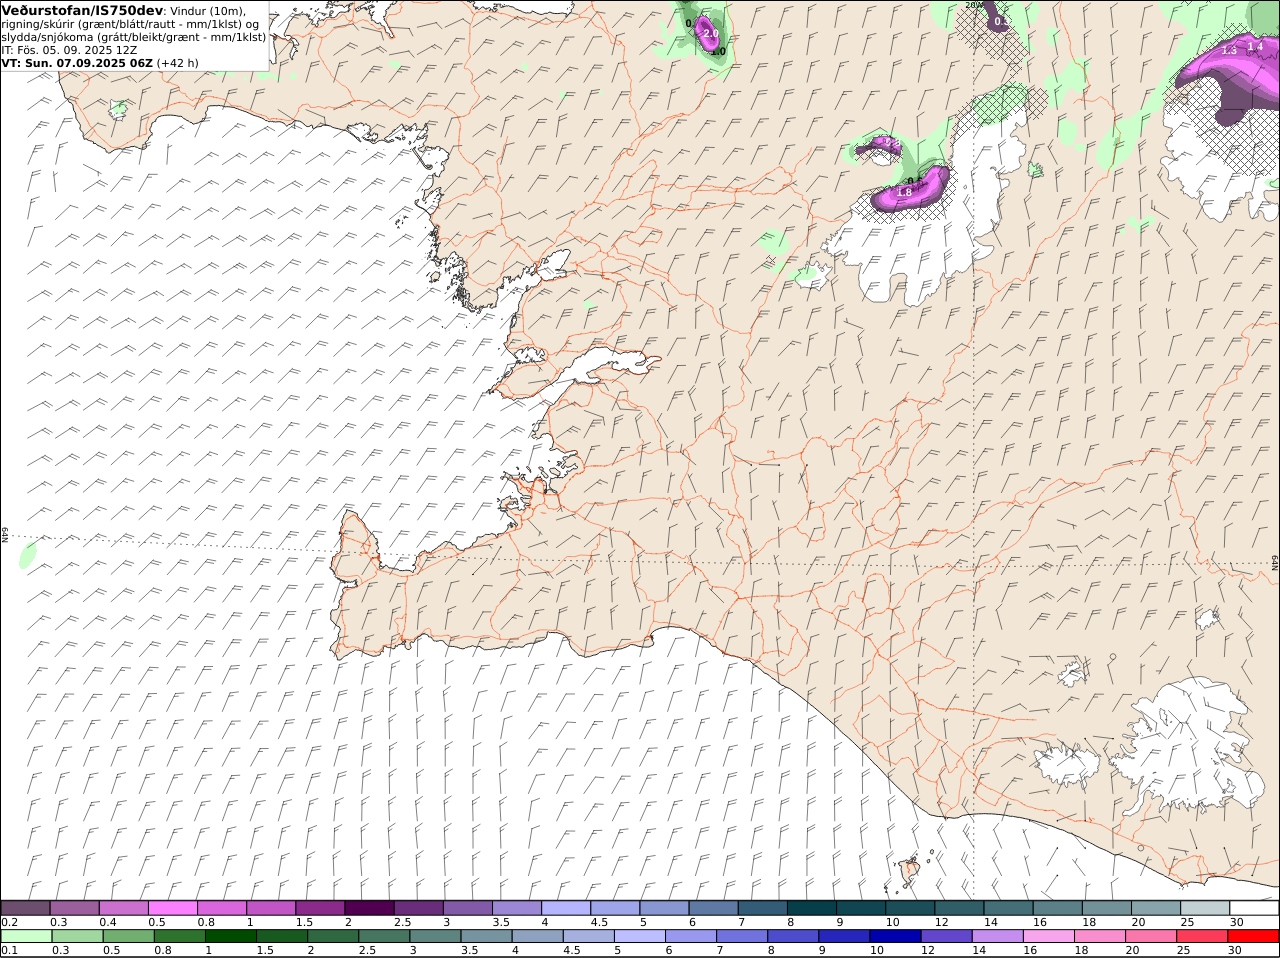Select the green legend row swatch starting at 3.5
Image resolution: width=1280 pixels, height=958 pixels.
(486, 936)
